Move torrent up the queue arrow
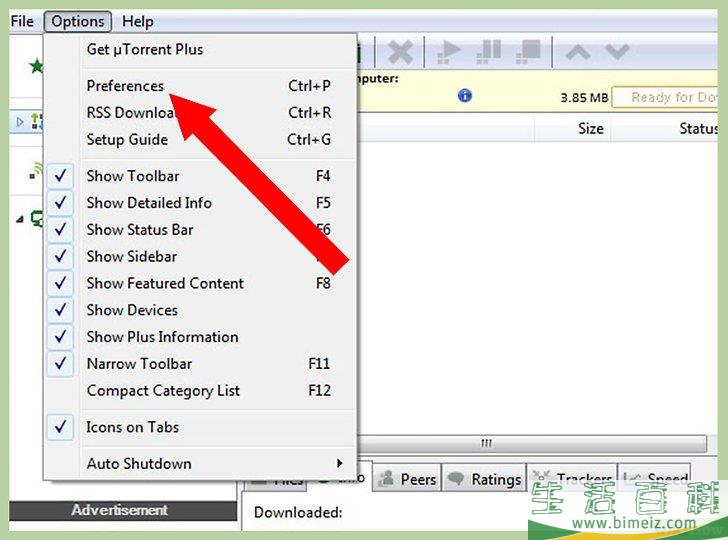The width and height of the screenshot is (728, 540). point(578,52)
